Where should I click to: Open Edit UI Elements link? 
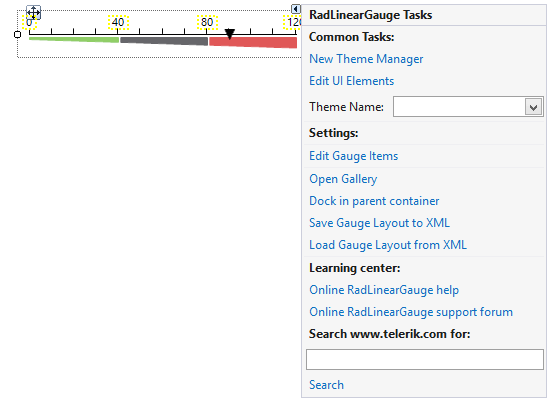pyautogui.click(x=352, y=81)
